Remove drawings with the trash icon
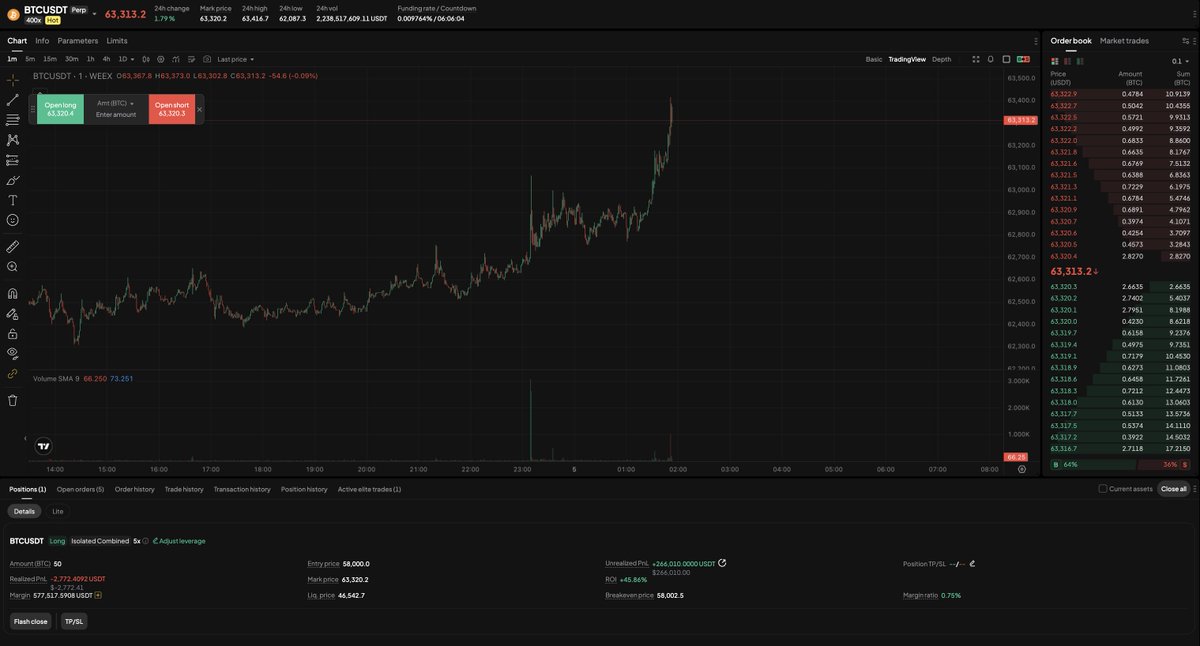The width and height of the screenshot is (1200, 646). [12, 400]
